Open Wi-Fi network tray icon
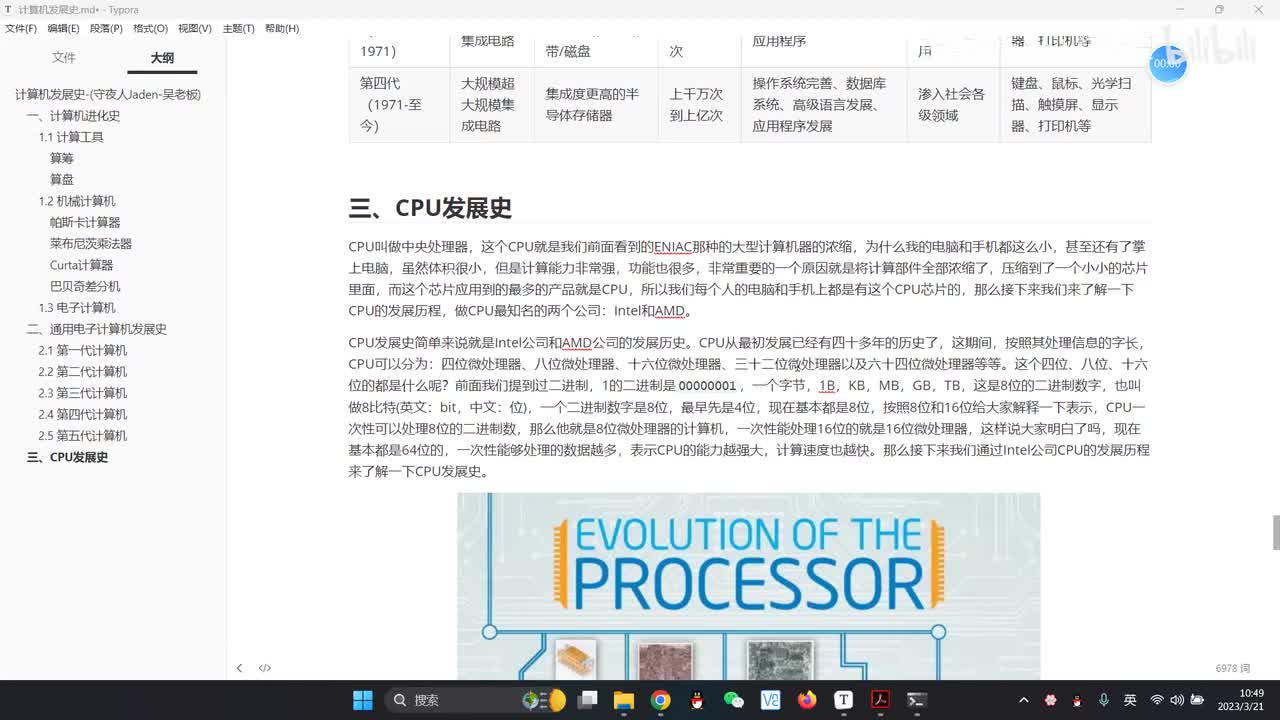This screenshot has height=720, width=1280. tap(1157, 700)
